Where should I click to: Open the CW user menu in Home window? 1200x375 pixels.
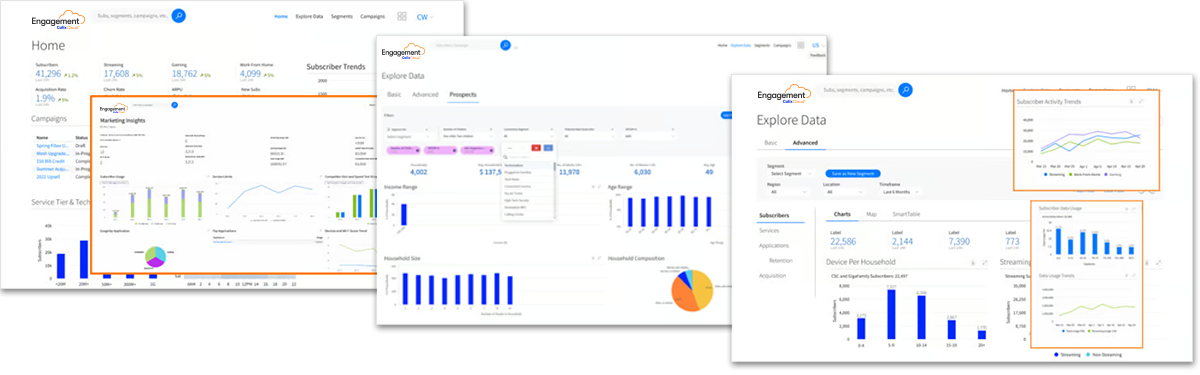[x=426, y=17]
